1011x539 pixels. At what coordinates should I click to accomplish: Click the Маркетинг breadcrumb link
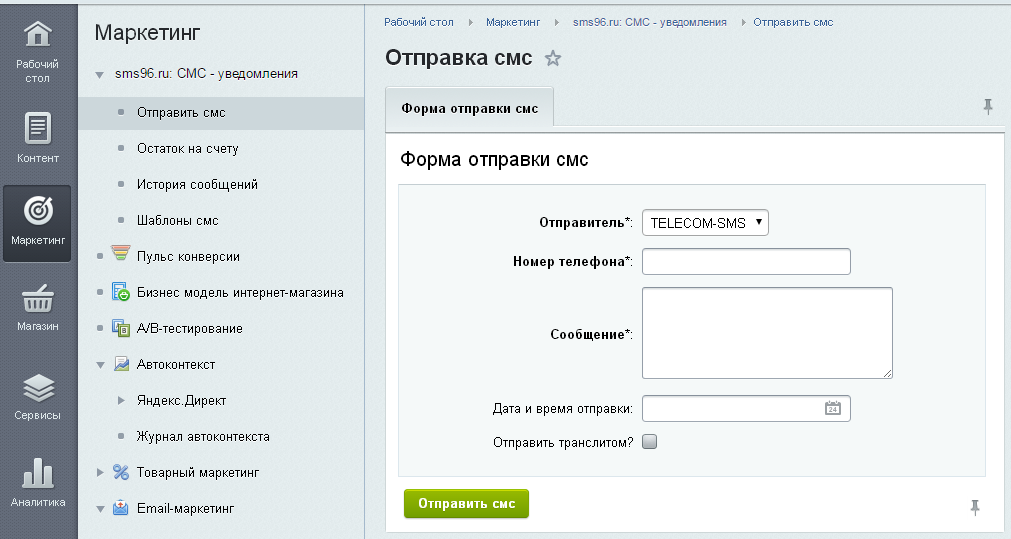pyautogui.click(x=516, y=22)
